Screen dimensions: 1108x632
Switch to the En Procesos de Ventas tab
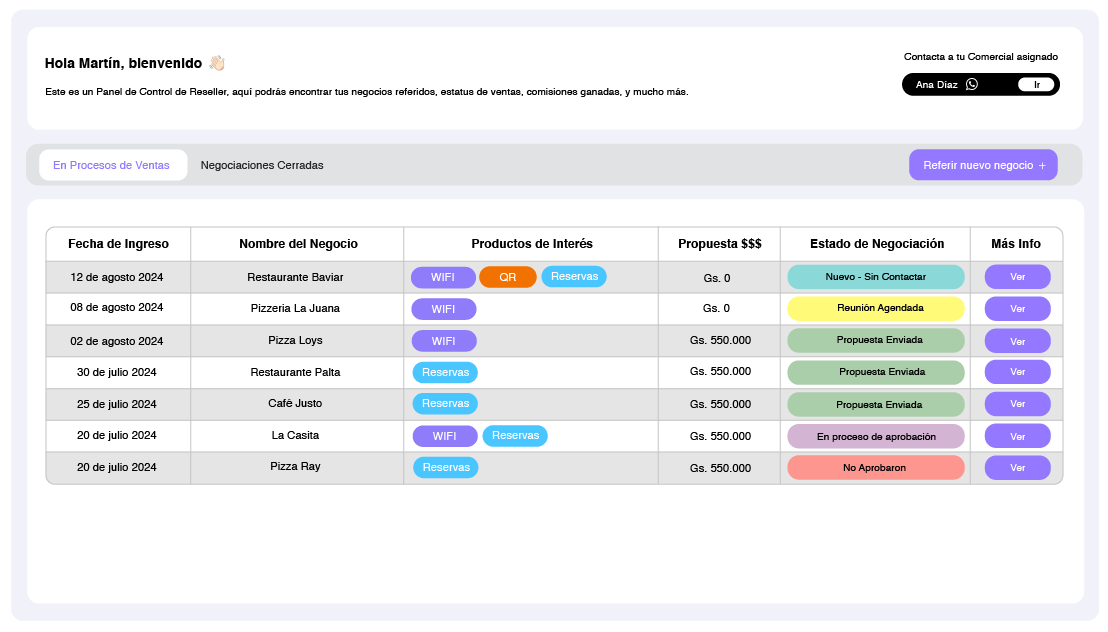click(x=113, y=165)
